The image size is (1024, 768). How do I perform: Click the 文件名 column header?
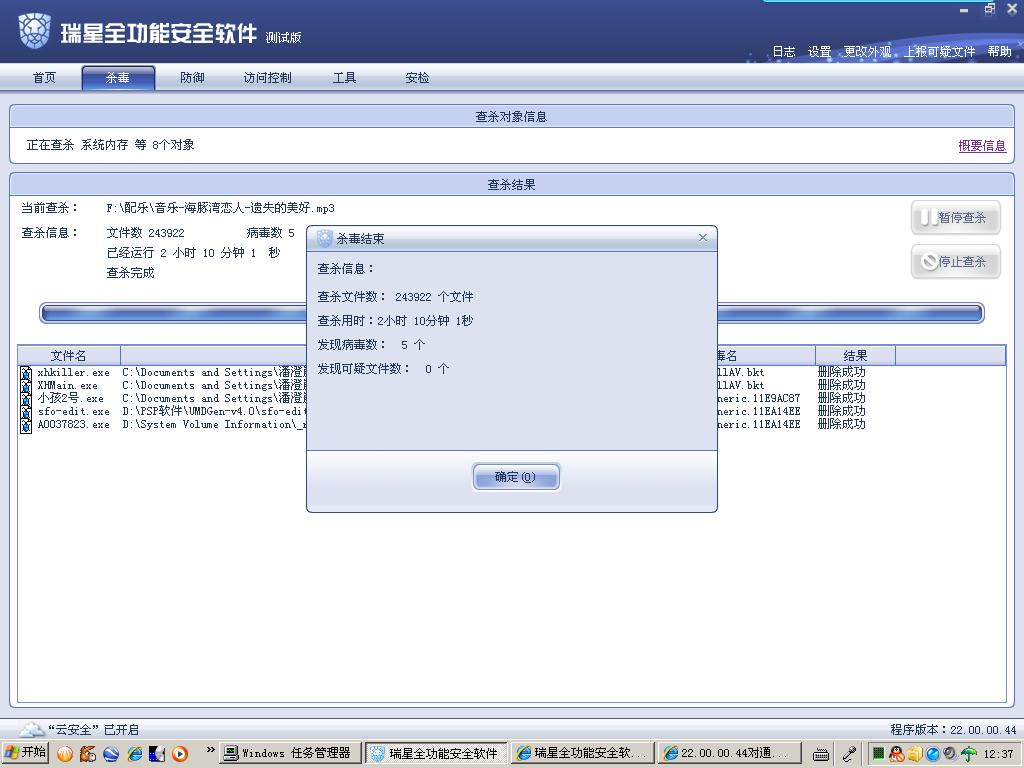point(69,356)
